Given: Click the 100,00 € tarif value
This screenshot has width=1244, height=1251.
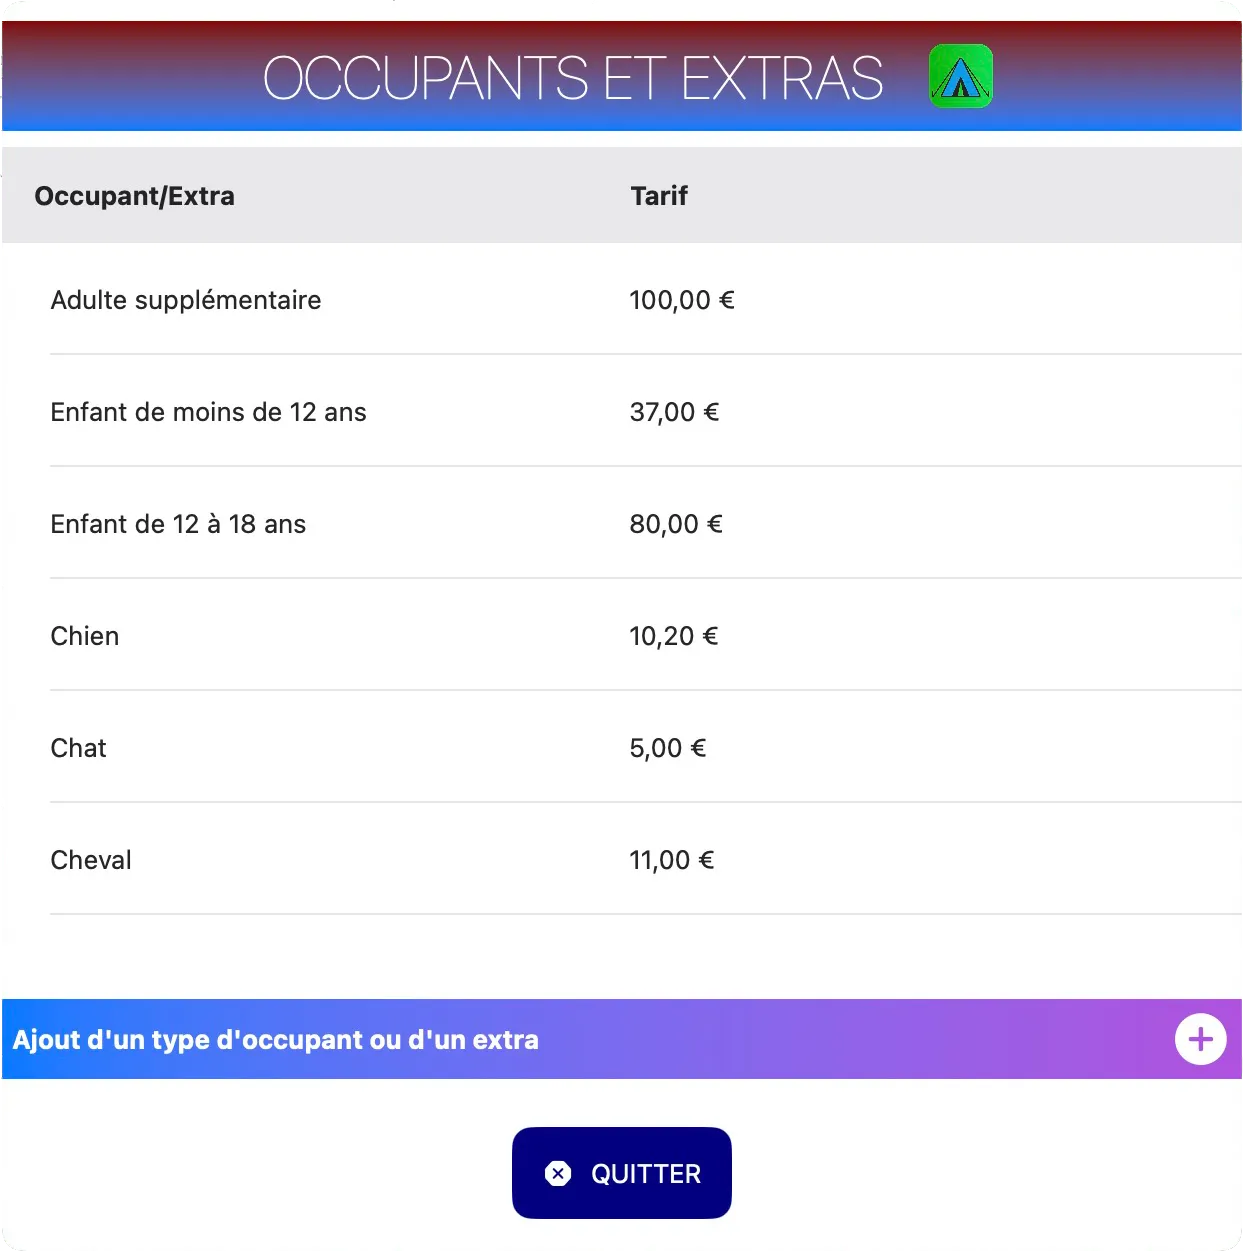Looking at the screenshot, I should click(x=681, y=300).
